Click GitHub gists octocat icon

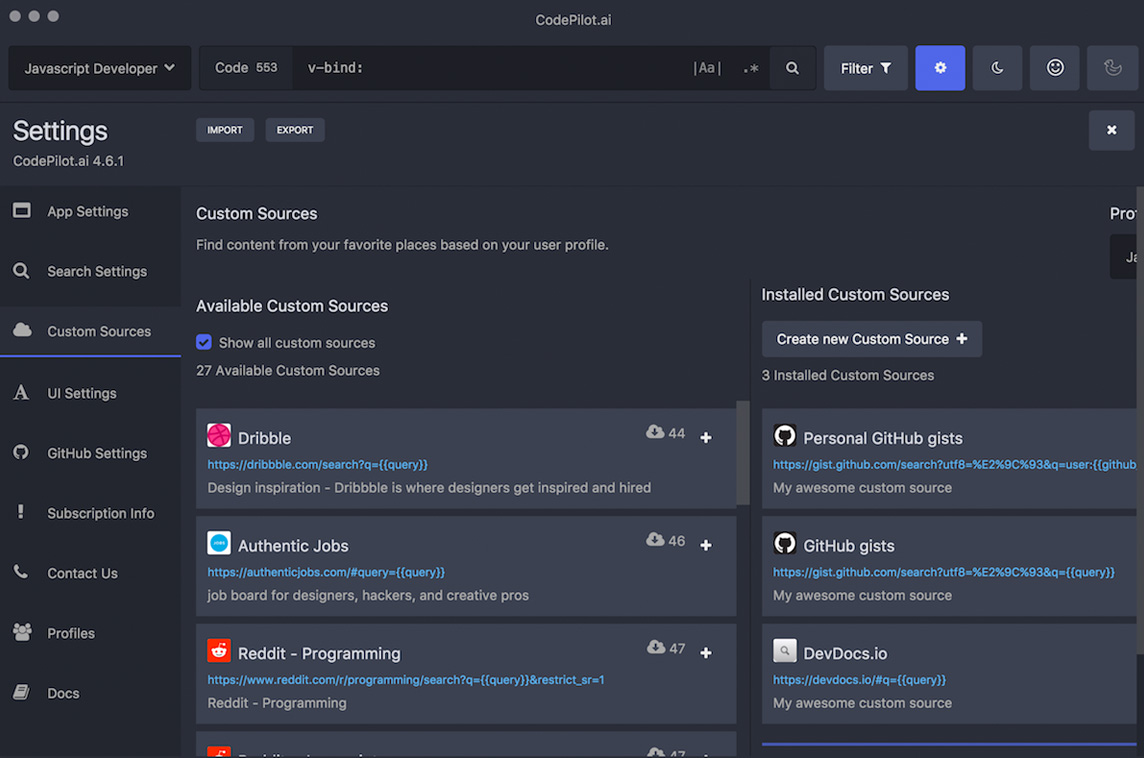(784, 543)
